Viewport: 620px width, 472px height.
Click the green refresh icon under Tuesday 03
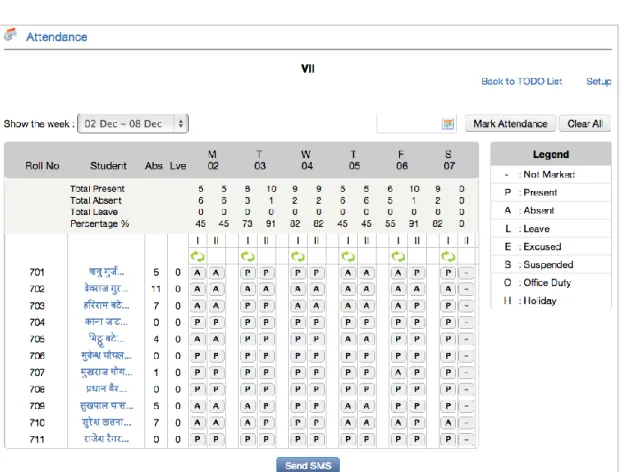click(248, 257)
